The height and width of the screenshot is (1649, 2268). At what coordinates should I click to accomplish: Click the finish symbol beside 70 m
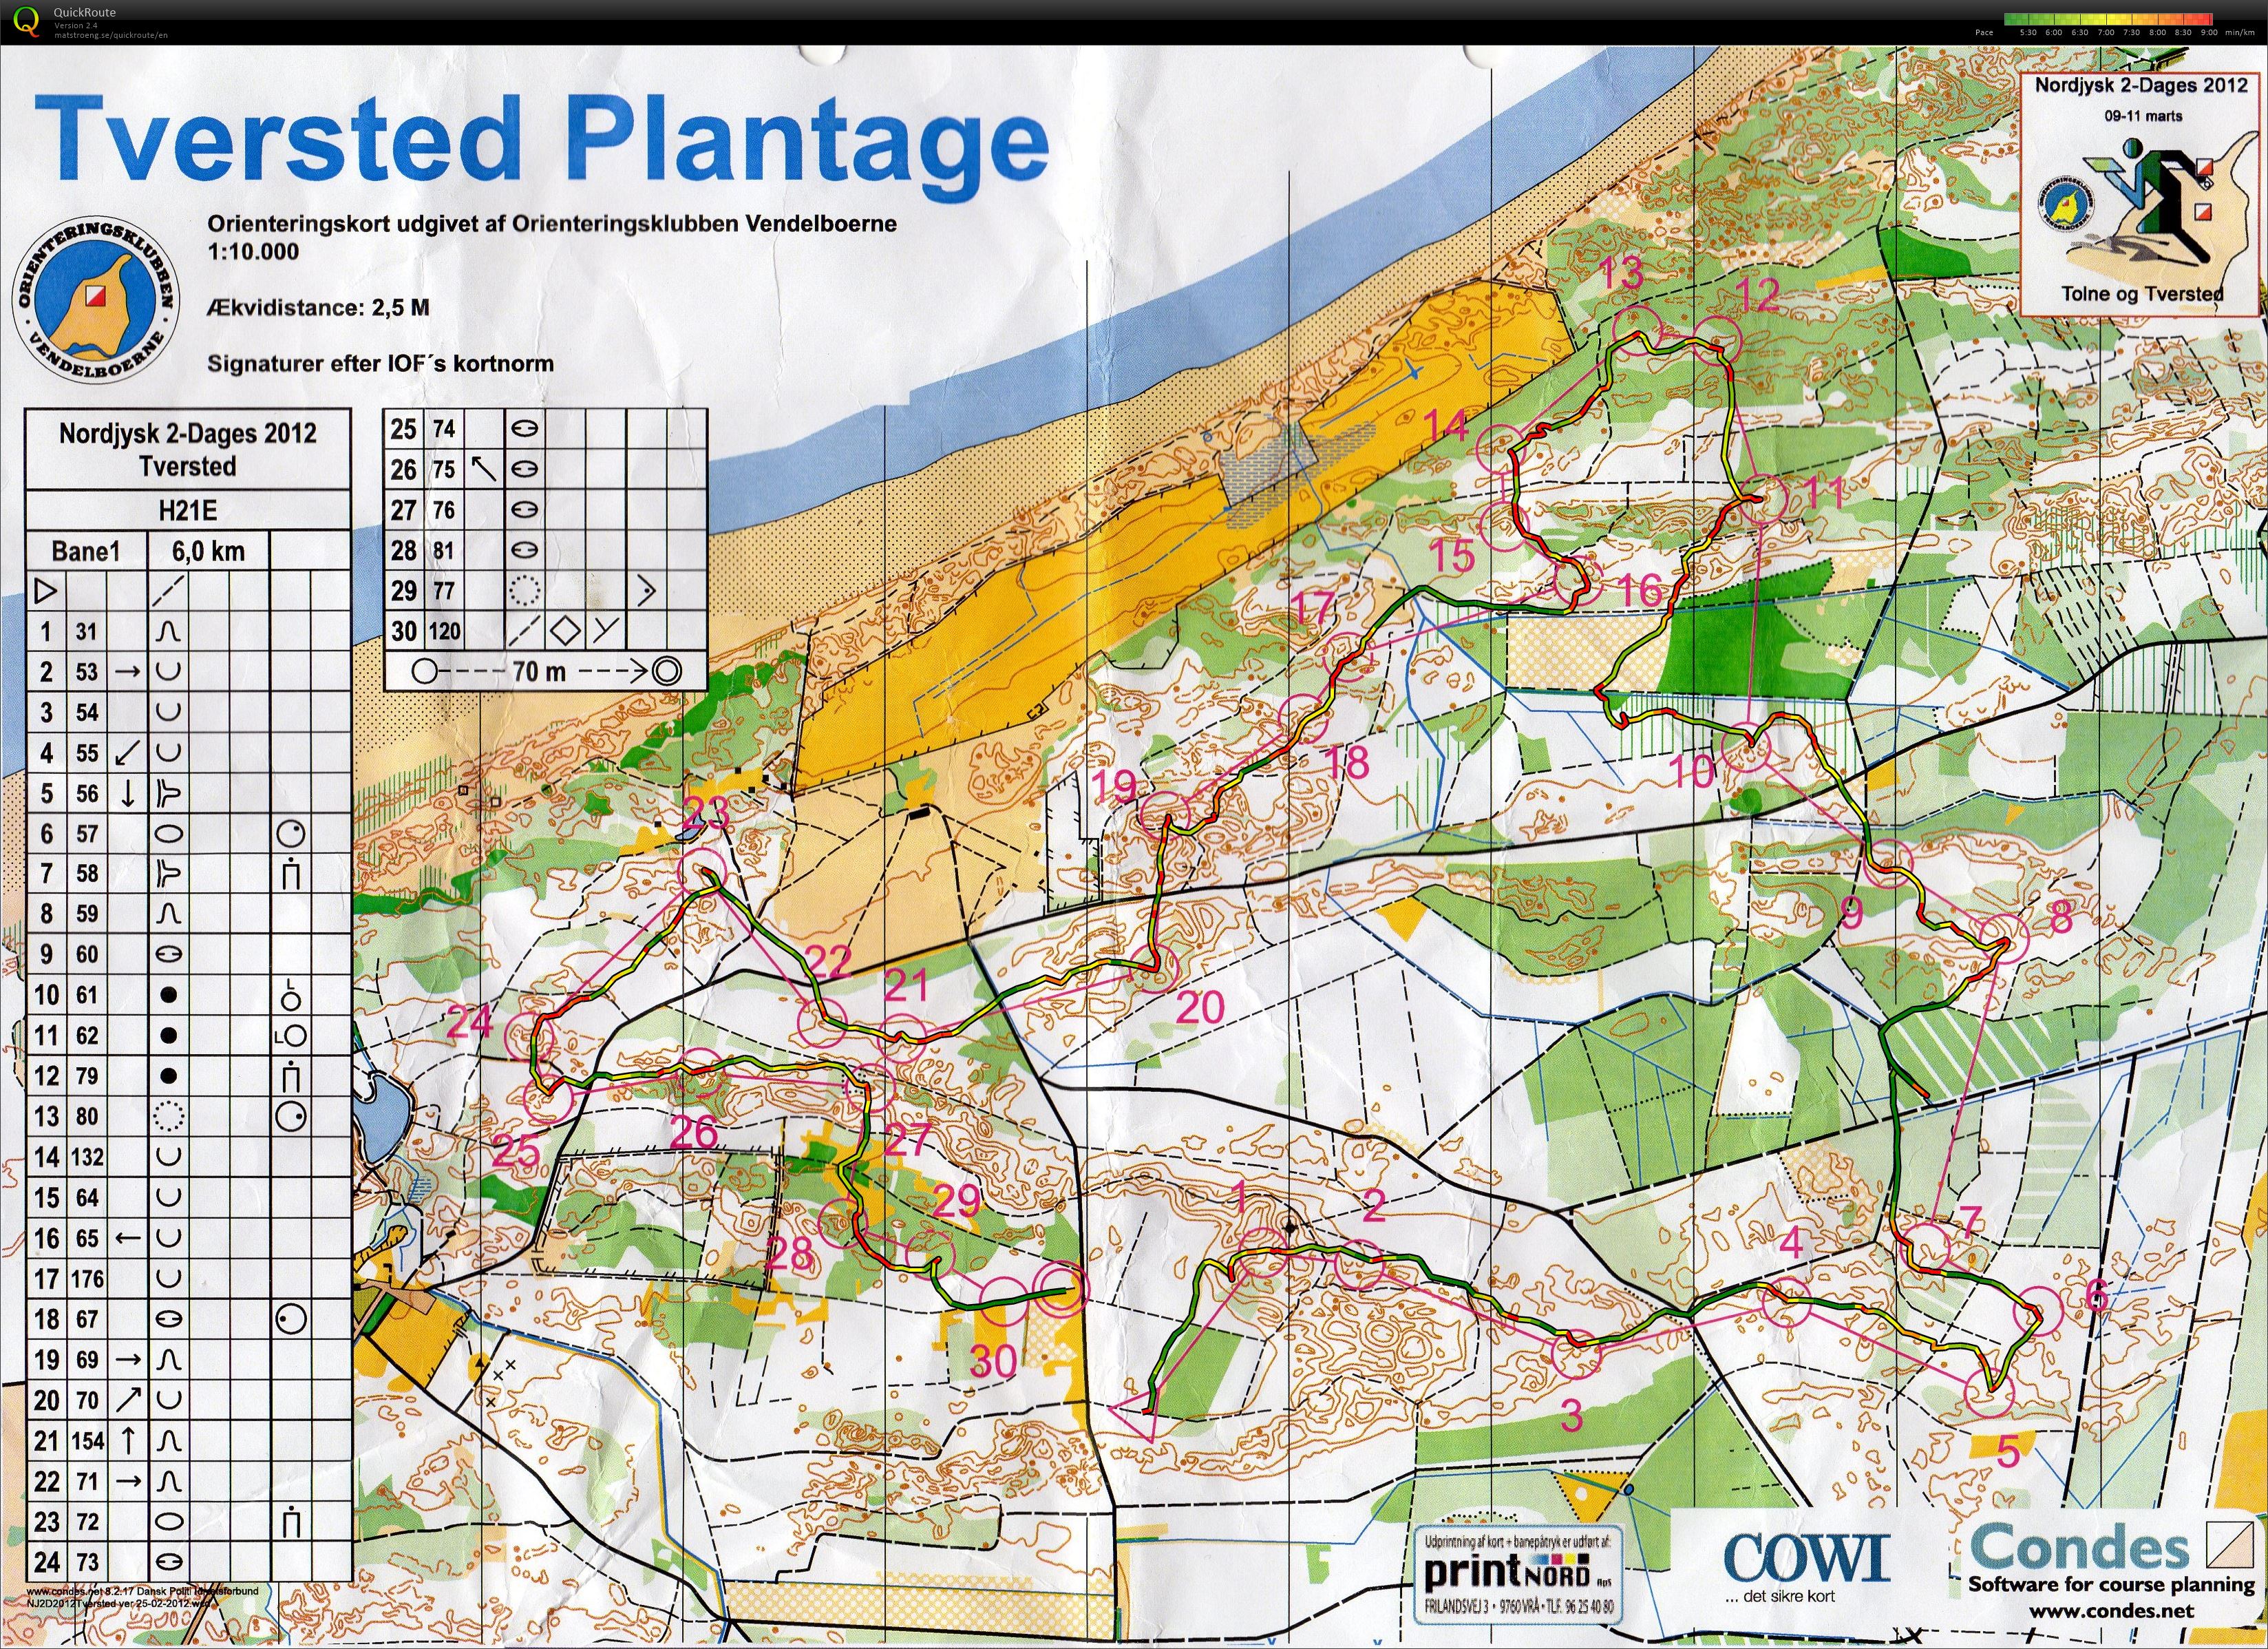[667, 671]
